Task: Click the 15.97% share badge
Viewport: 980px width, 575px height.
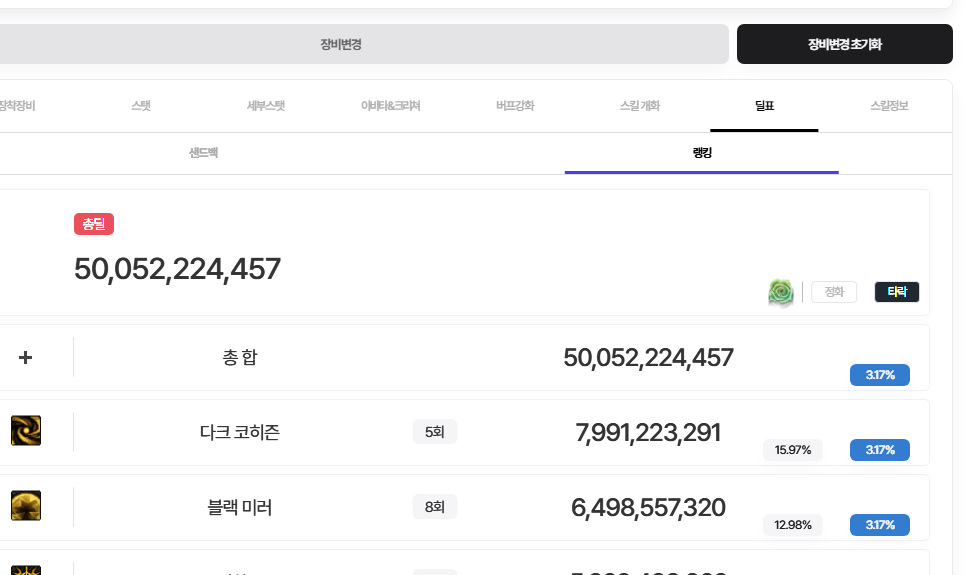Action: pos(792,450)
